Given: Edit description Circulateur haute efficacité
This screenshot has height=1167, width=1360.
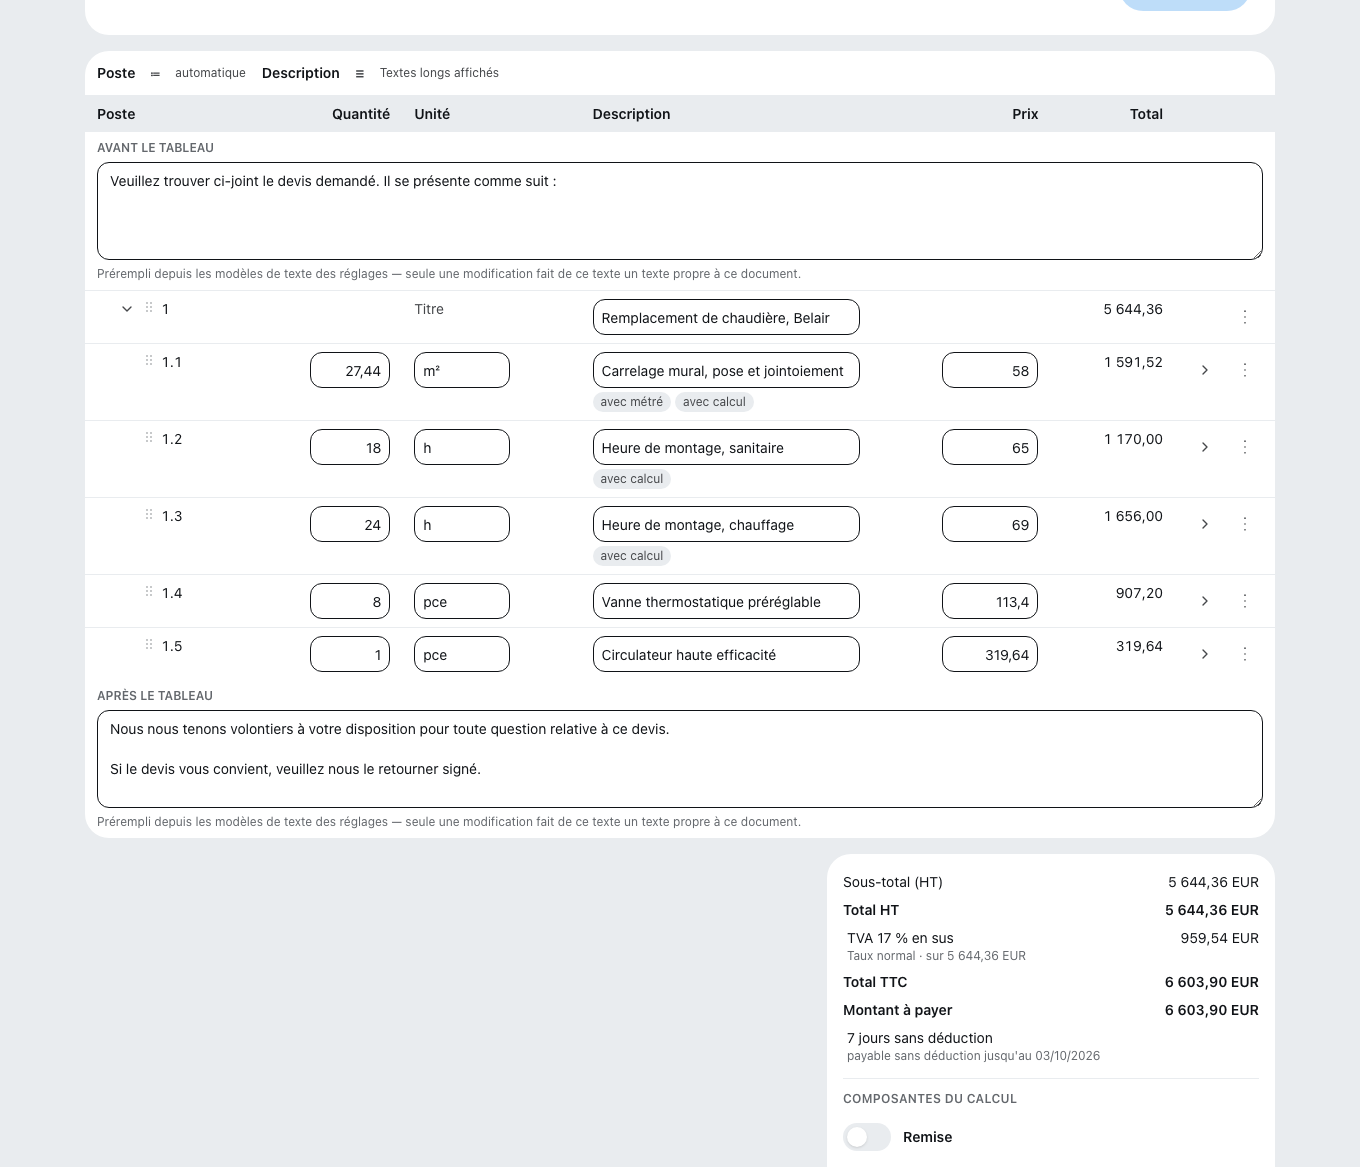Looking at the screenshot, I should point(726,654).
